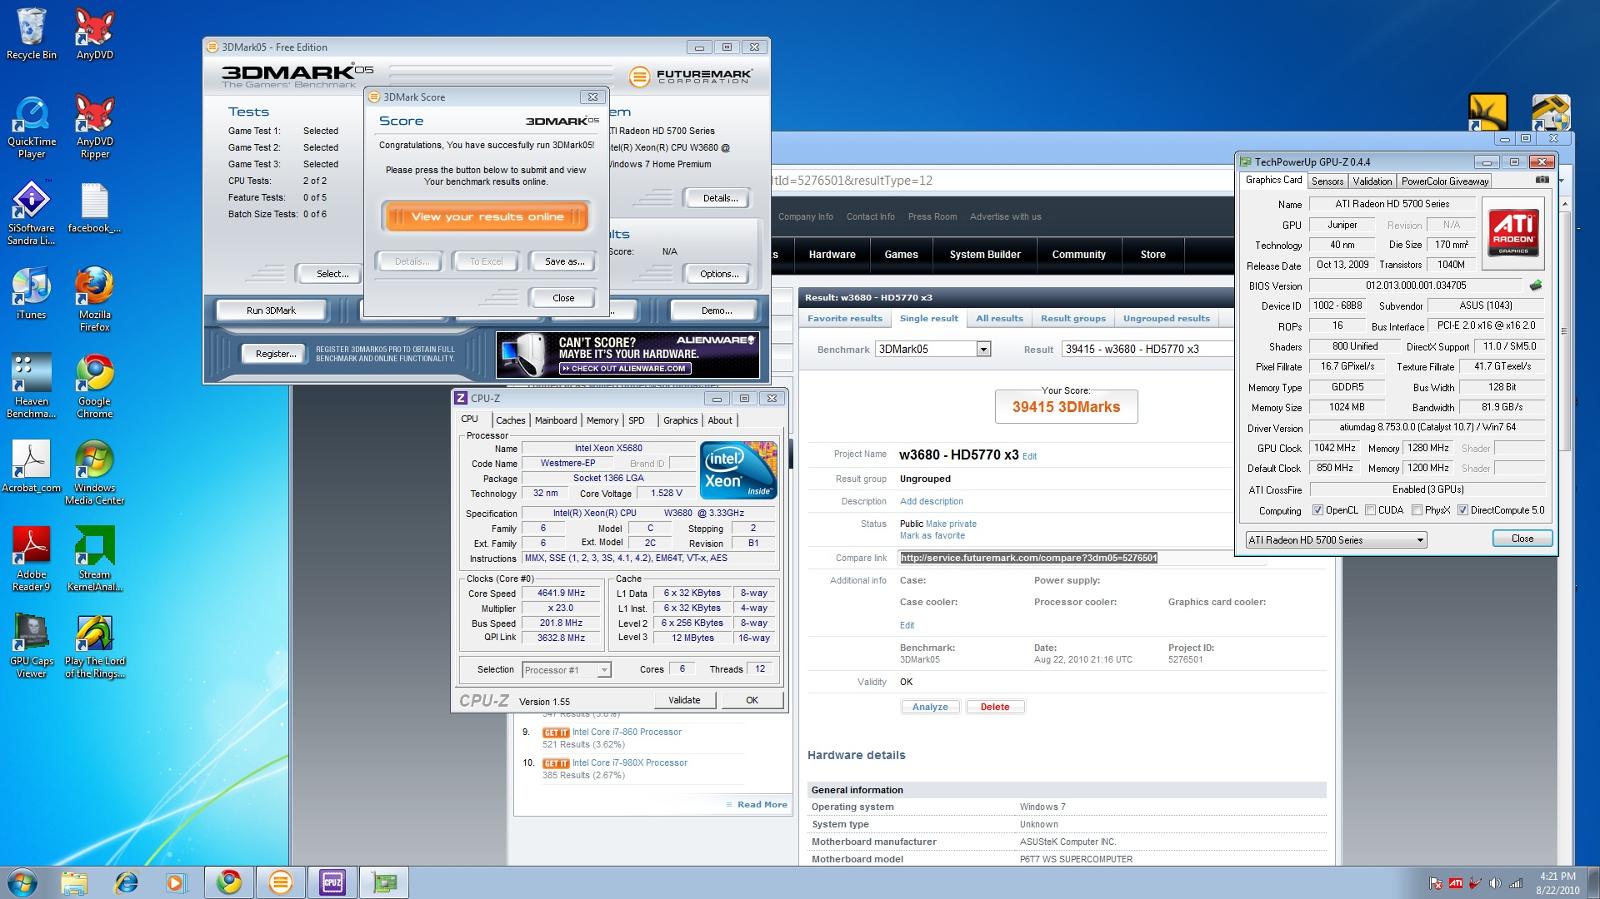Viewport: 1600px width, 899px height.
Task: Open the Recycle Bin desktop icon
Action: click(x=31, y=33)
